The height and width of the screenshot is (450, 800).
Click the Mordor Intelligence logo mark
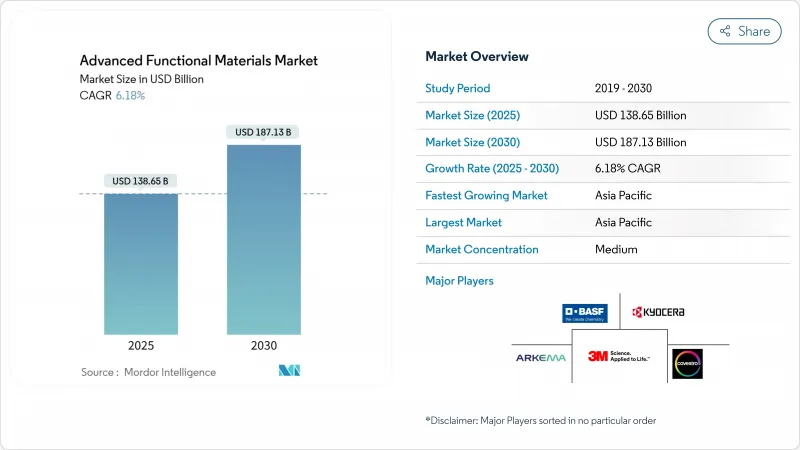click(x=290, y=371)
